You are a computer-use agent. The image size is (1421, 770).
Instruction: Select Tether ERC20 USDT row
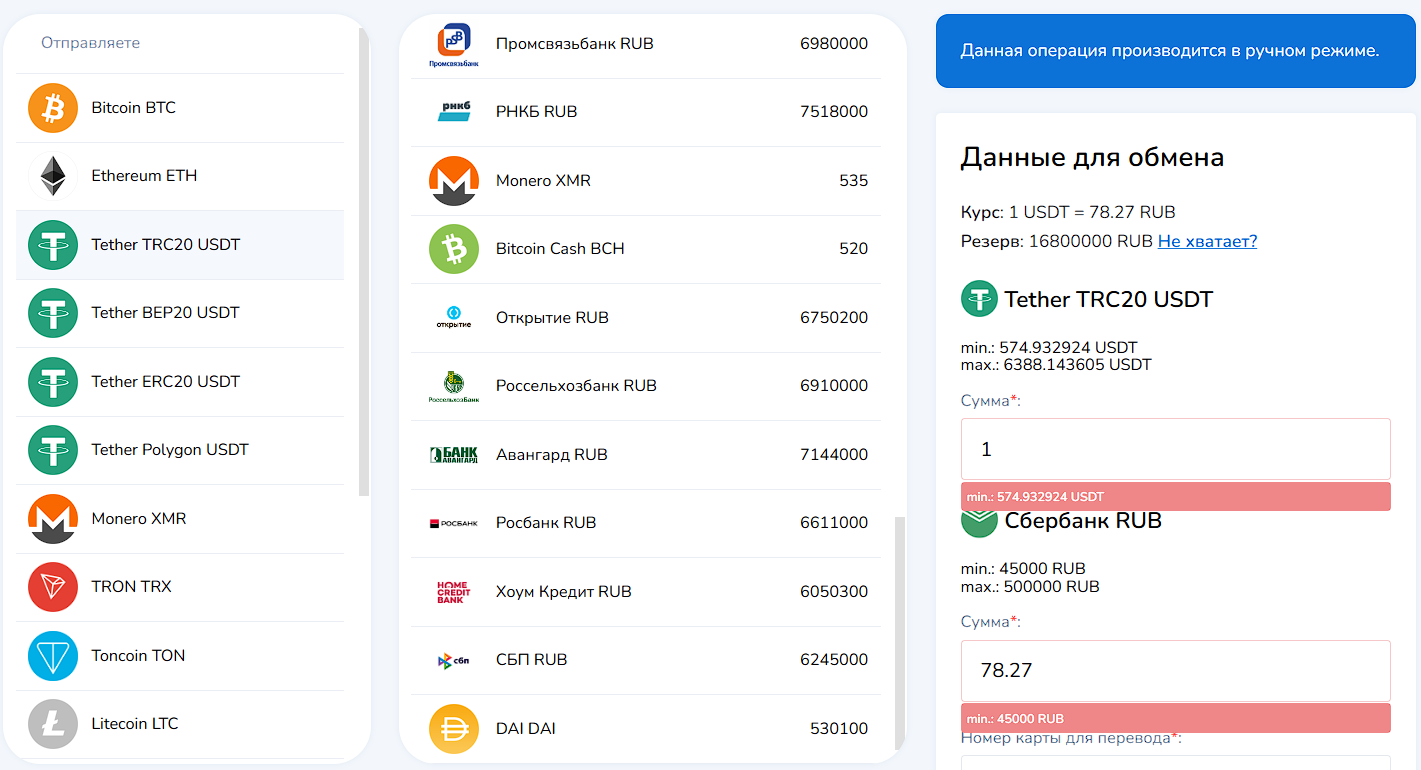[x=180, y=382]
